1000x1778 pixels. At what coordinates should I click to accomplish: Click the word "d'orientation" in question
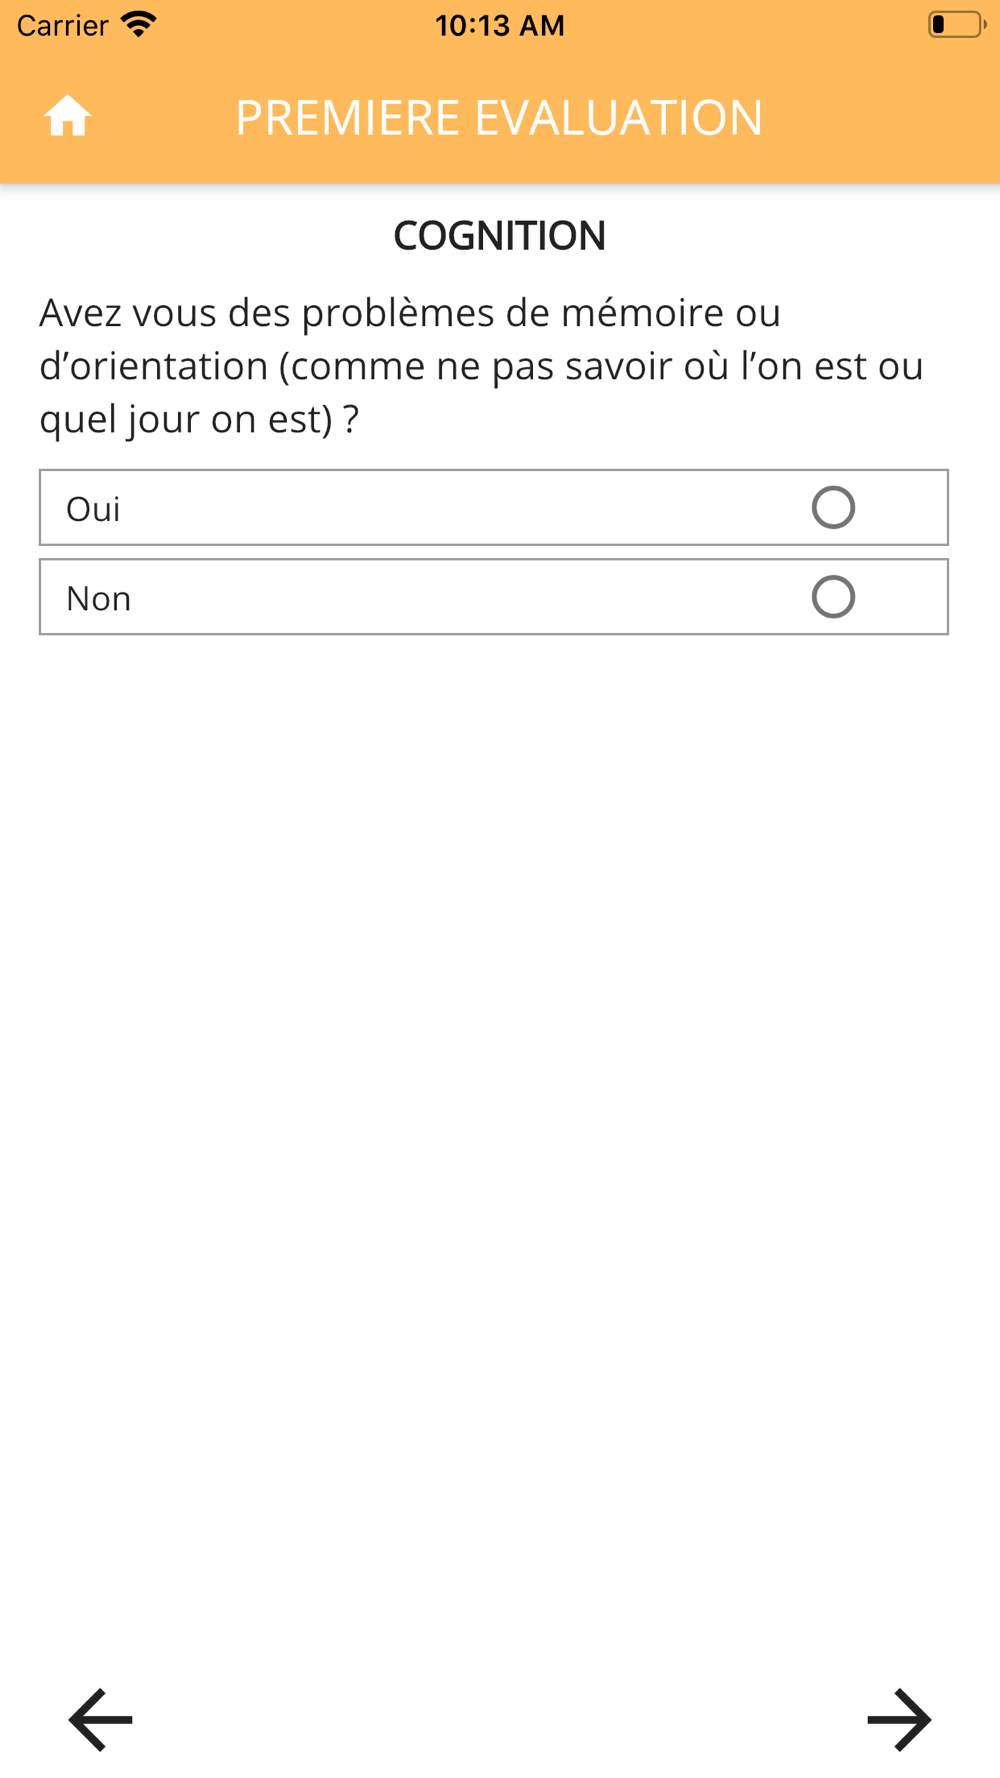[153, 366]
